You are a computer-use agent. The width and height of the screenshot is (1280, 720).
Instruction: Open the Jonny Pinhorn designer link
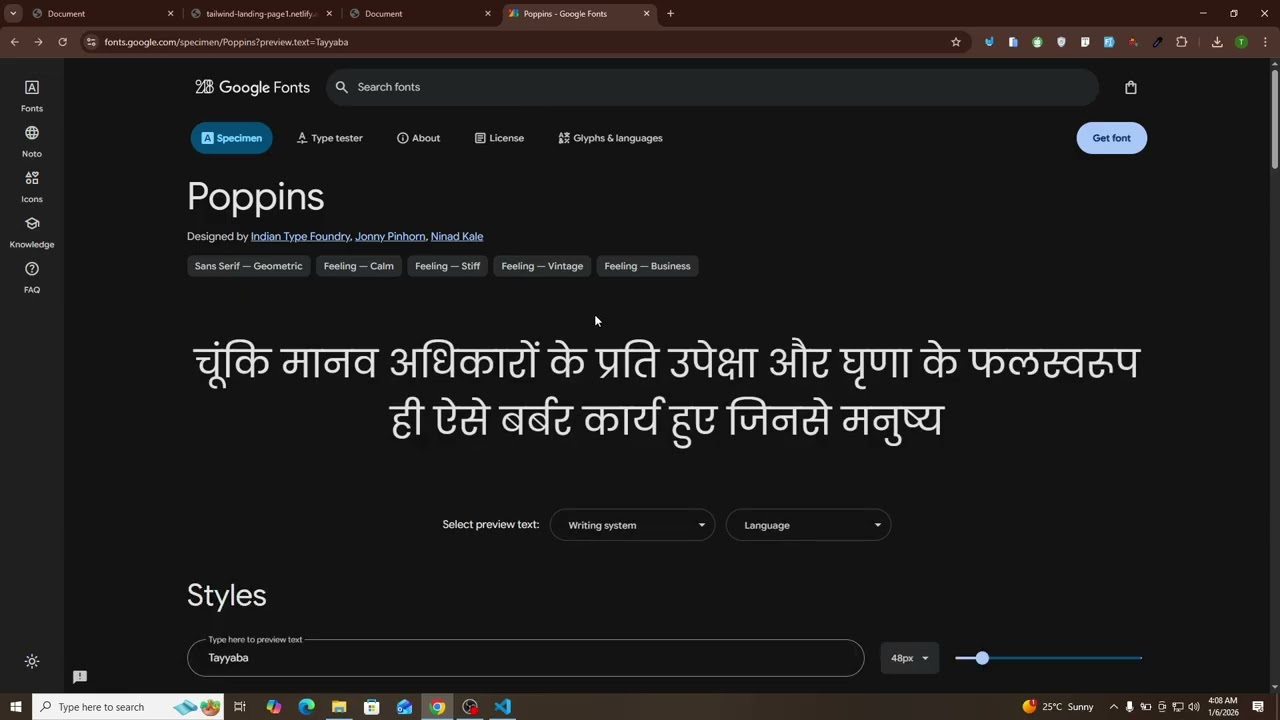(x=390, y=237)
